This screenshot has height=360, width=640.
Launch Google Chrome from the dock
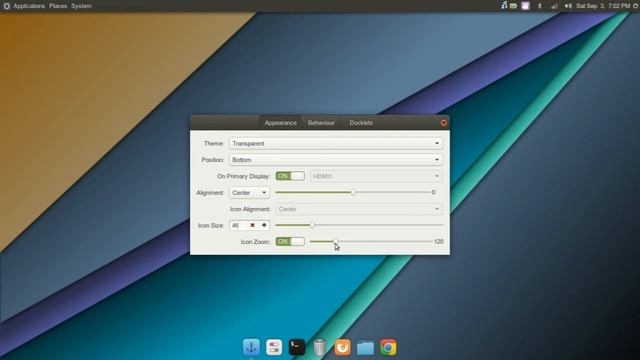388,347
